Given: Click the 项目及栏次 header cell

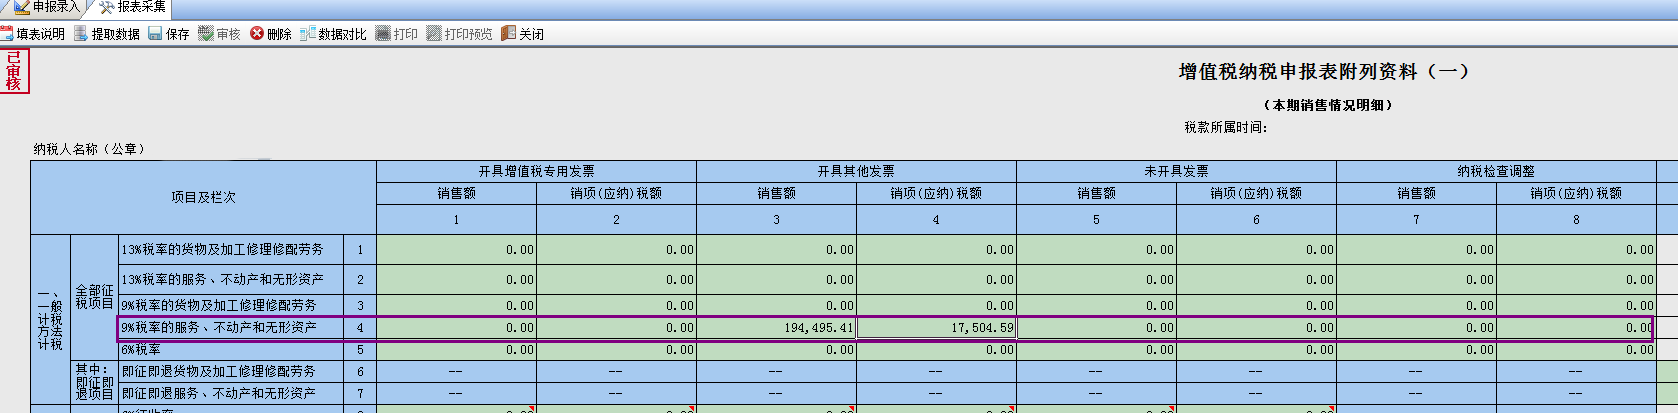Looking at the screenshot, I should click(203, 197).
